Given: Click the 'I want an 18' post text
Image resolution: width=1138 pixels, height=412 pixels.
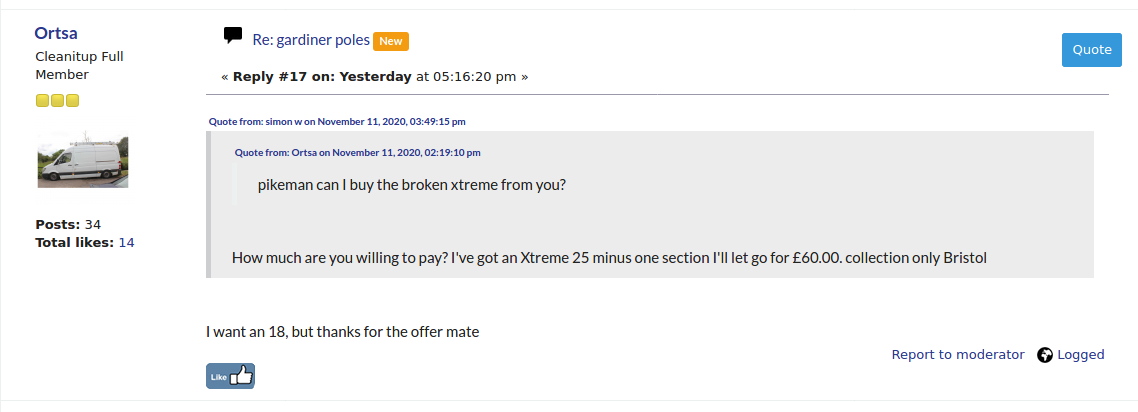Looking at the screenshot, I should click(x=343, y=332).
